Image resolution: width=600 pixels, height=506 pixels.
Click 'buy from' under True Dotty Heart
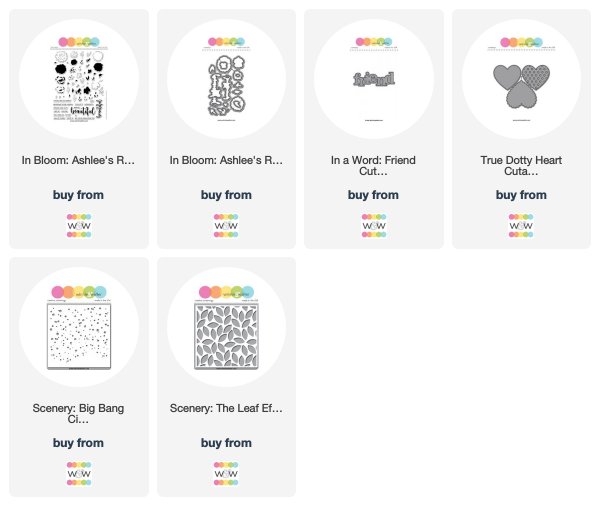point(521,195)
